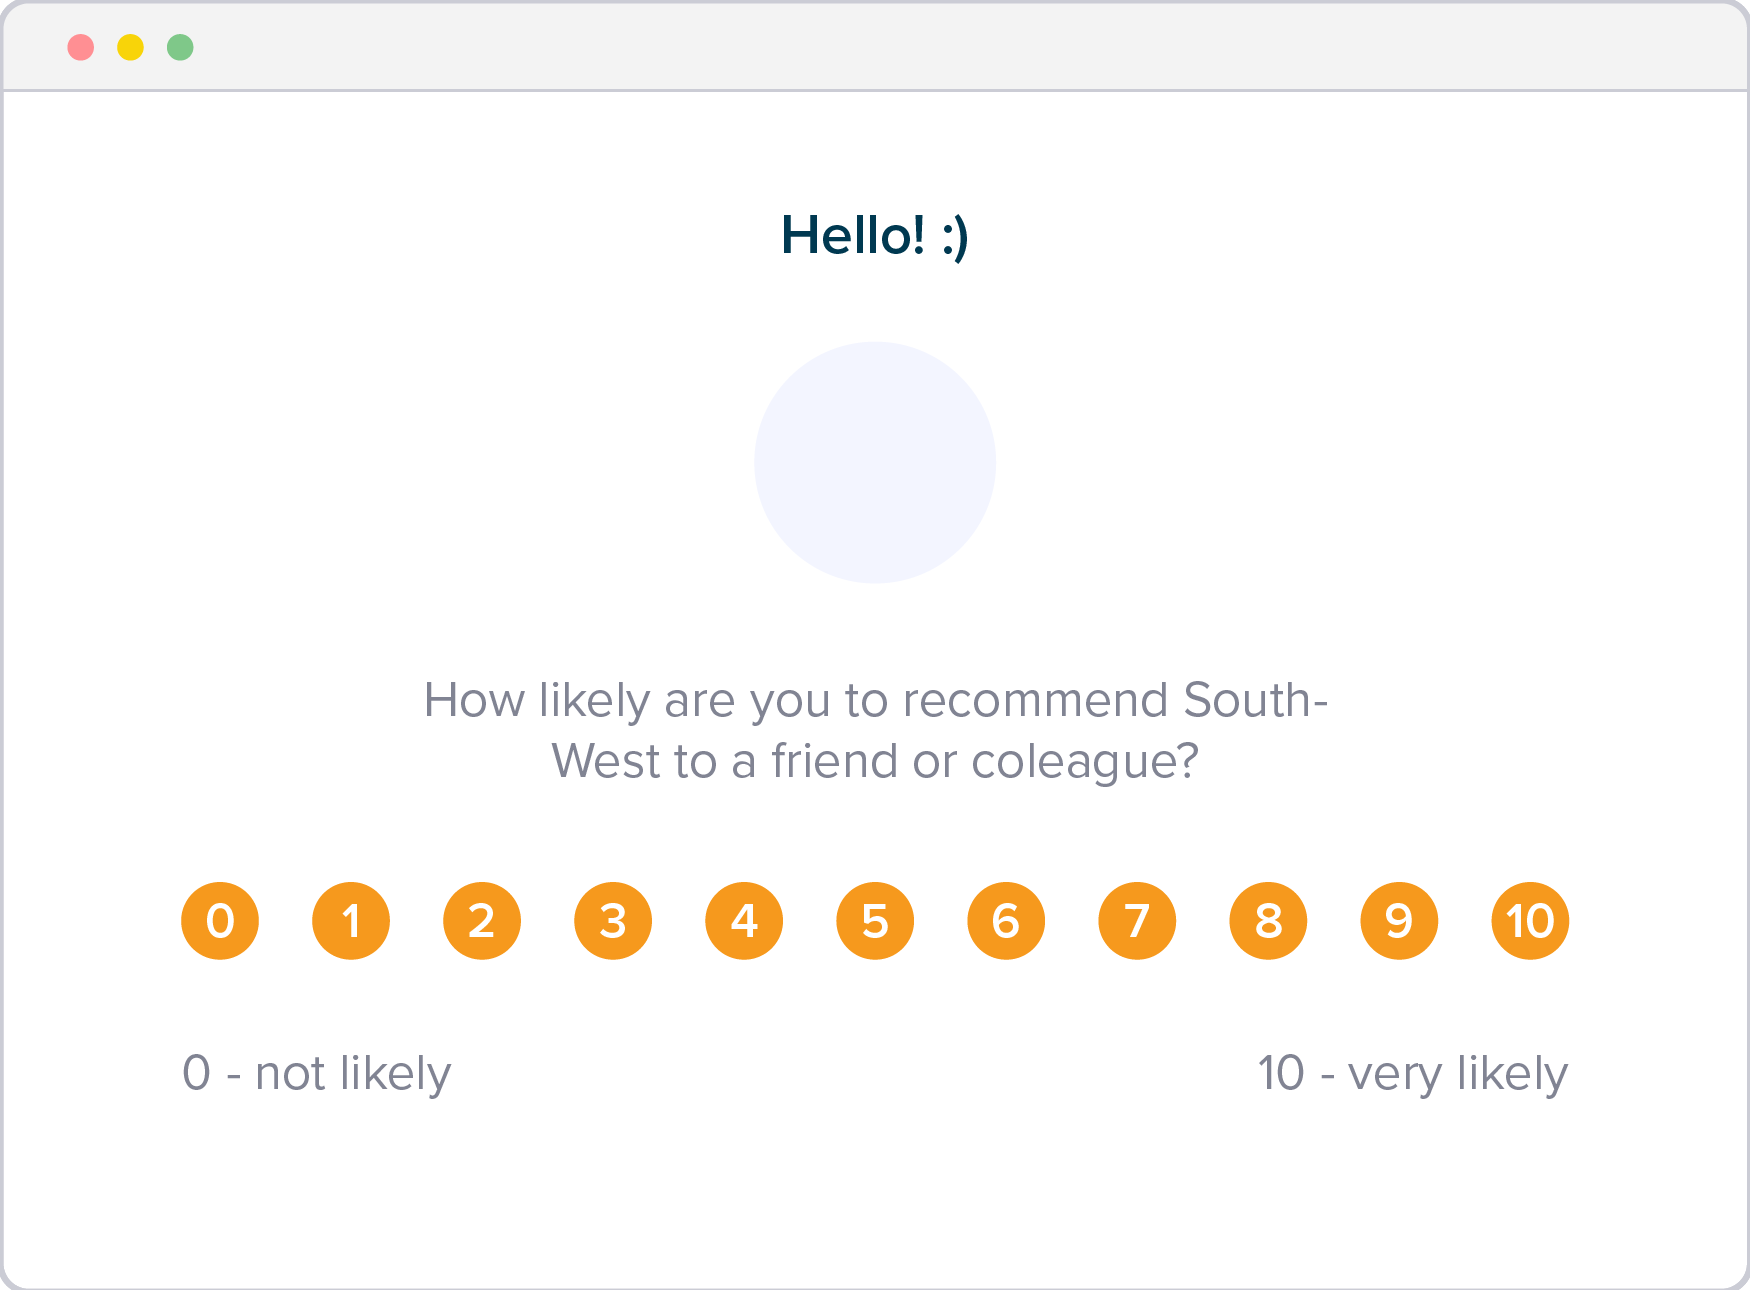Image resolution: width=1750 pixels, height=1290 pixels.
Task: Click the green traffic light dot
Action: tap(180, 46)
